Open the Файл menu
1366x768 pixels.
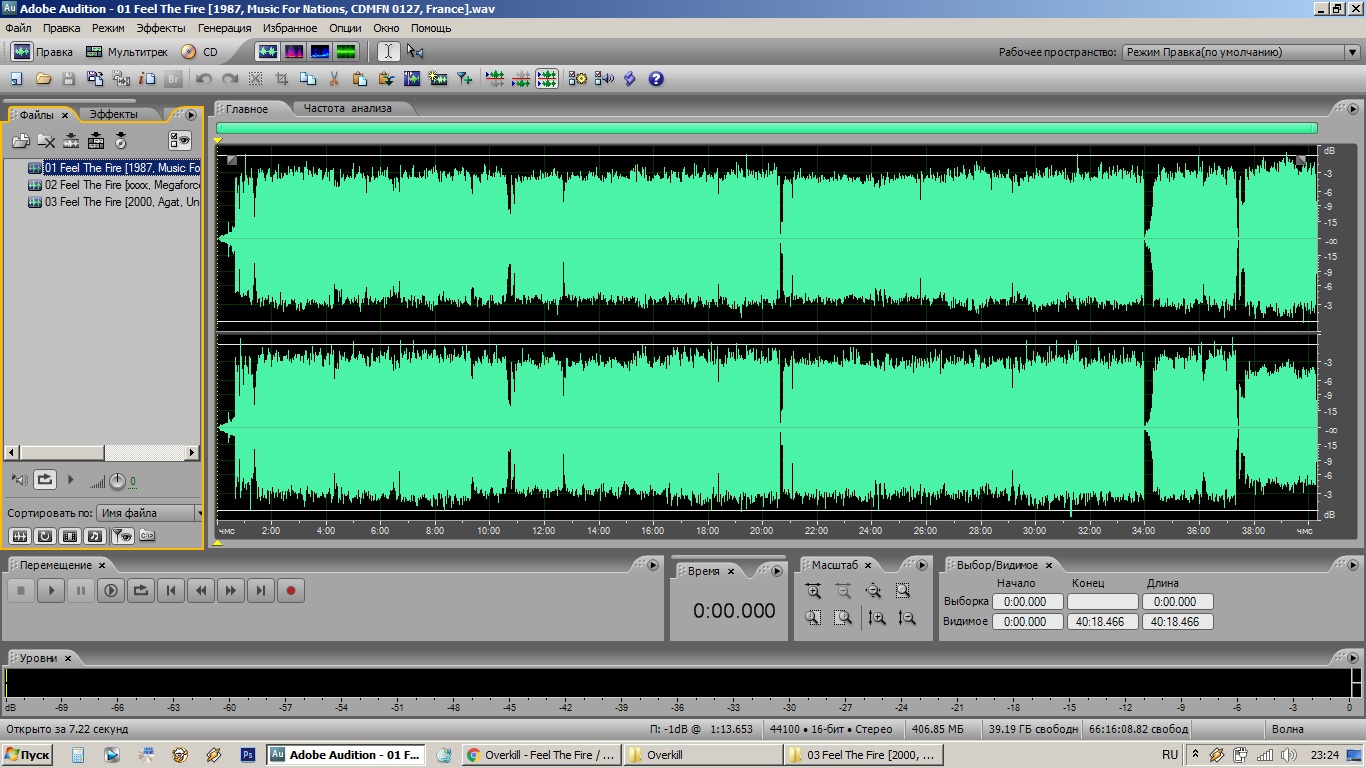[x=18, y=28]
